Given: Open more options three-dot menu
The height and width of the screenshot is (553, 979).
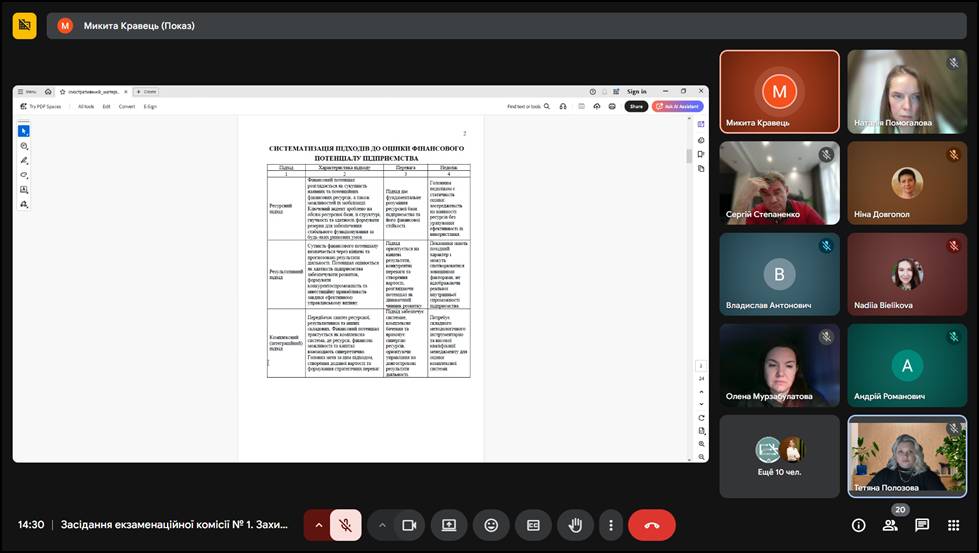Looking at the screenshot, I should click(611, 525).
